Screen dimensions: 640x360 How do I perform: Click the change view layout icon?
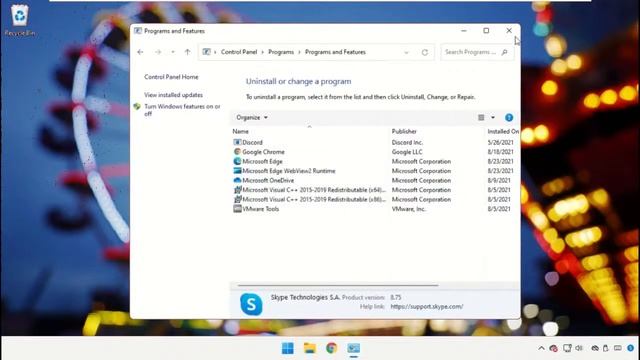click(x=481, y=118)
